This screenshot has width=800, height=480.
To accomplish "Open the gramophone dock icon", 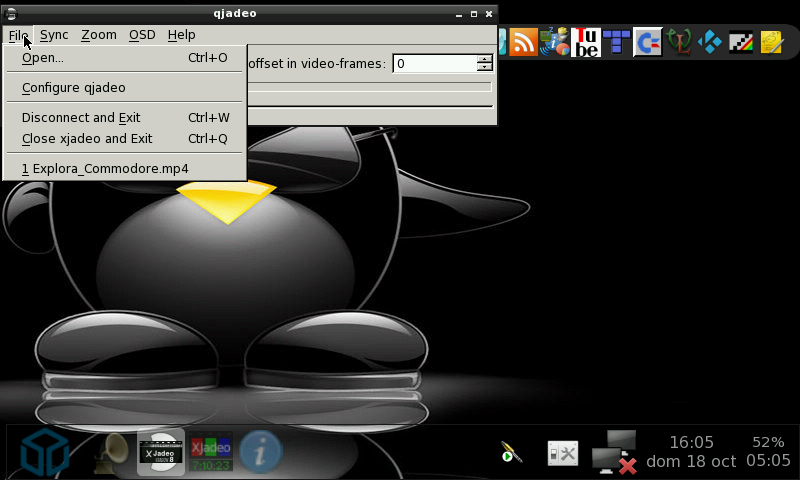I will [x=111, y=452].
